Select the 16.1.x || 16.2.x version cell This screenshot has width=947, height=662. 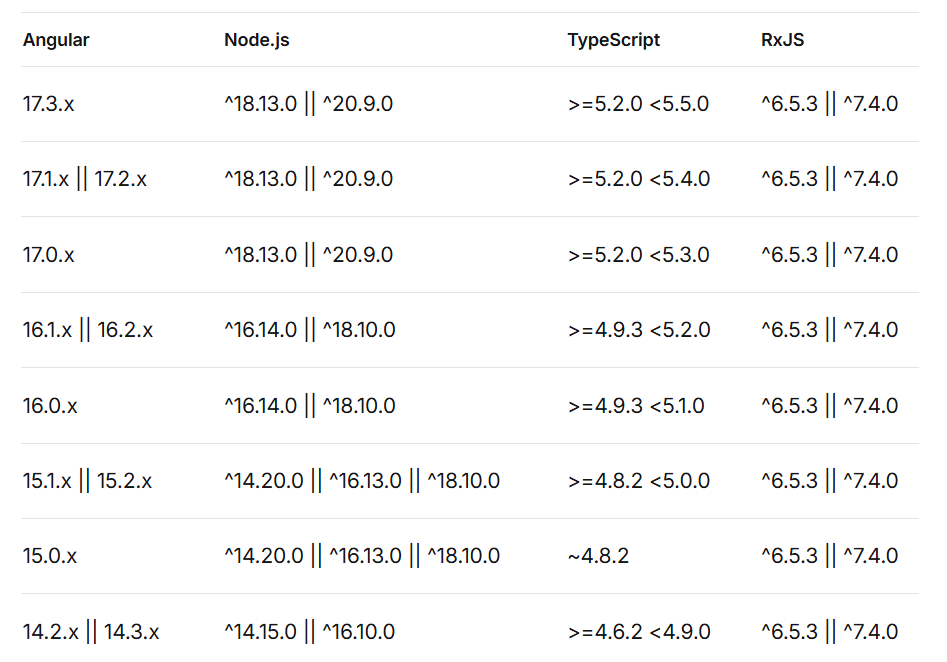[88, 330]
